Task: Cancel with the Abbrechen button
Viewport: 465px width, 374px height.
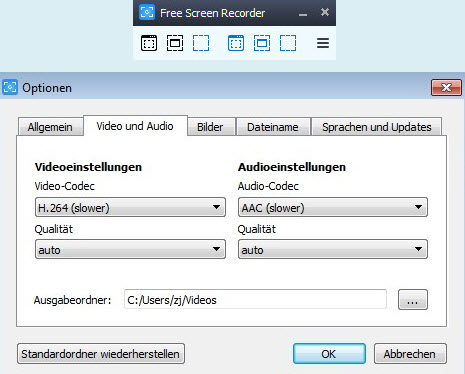Action: [x=410, y=354]
